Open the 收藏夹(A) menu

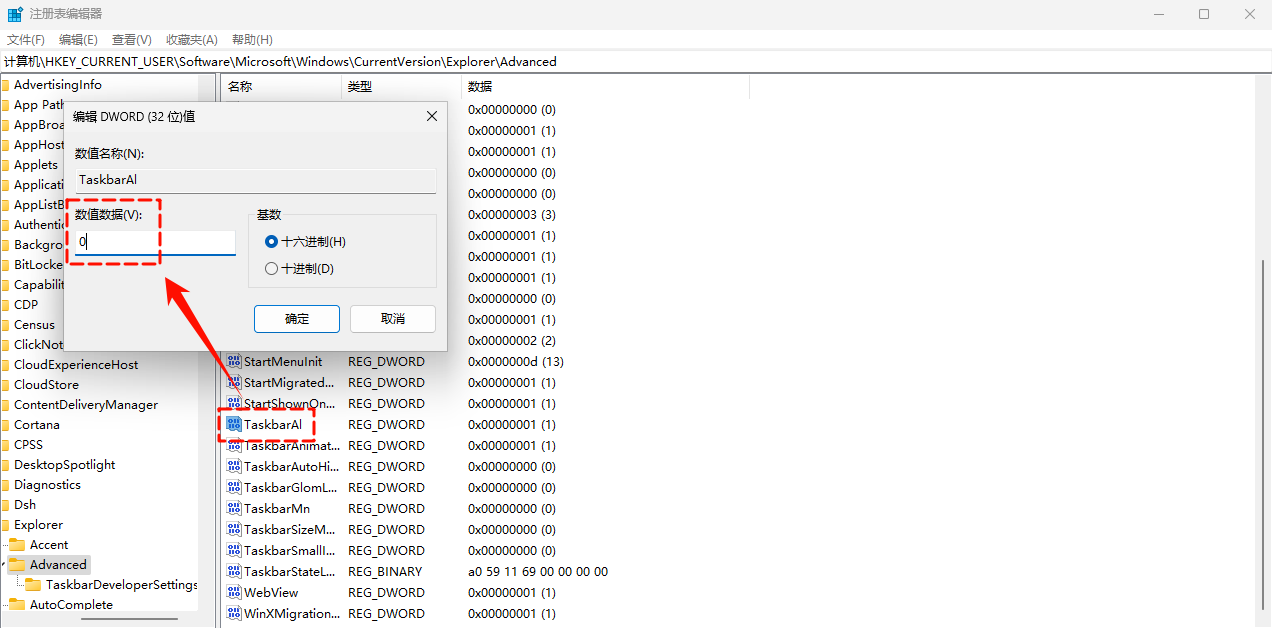pyautogui.click(x=192, y=40)
